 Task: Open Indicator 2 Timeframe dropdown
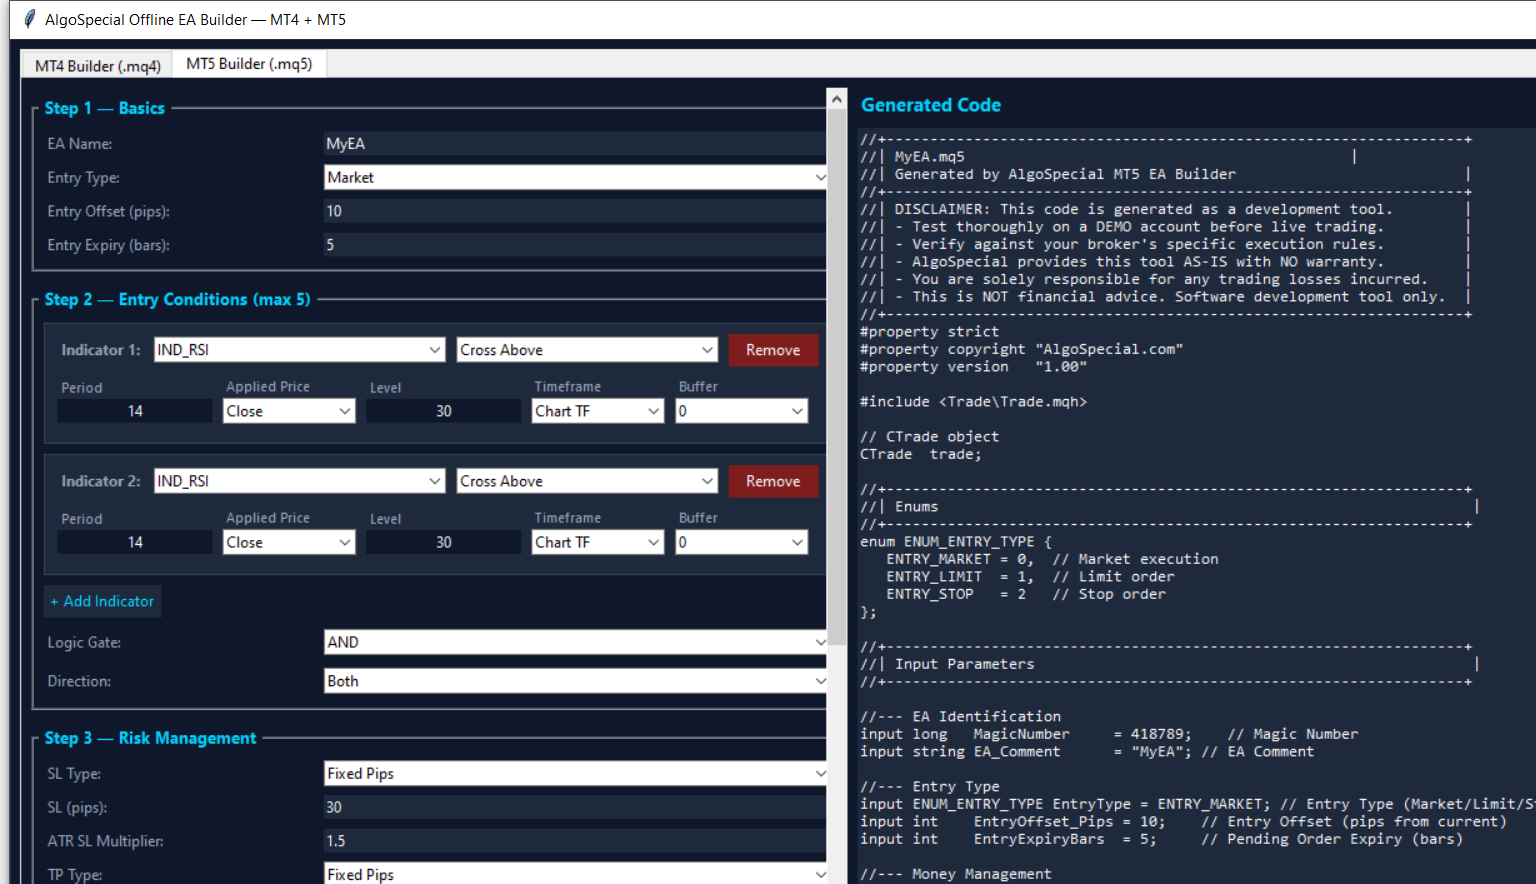point(597,542)
